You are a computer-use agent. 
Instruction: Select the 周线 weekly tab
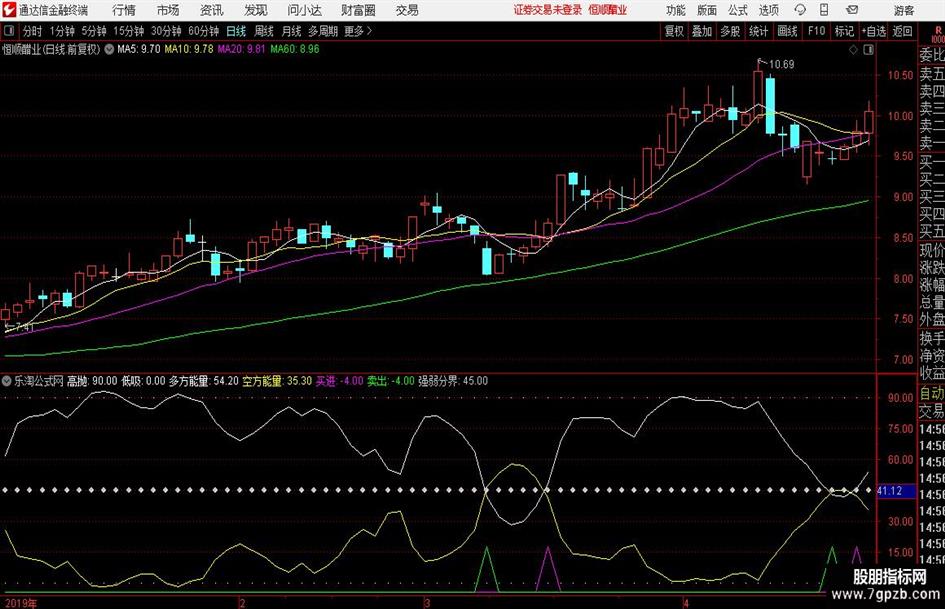coord(264,31)
